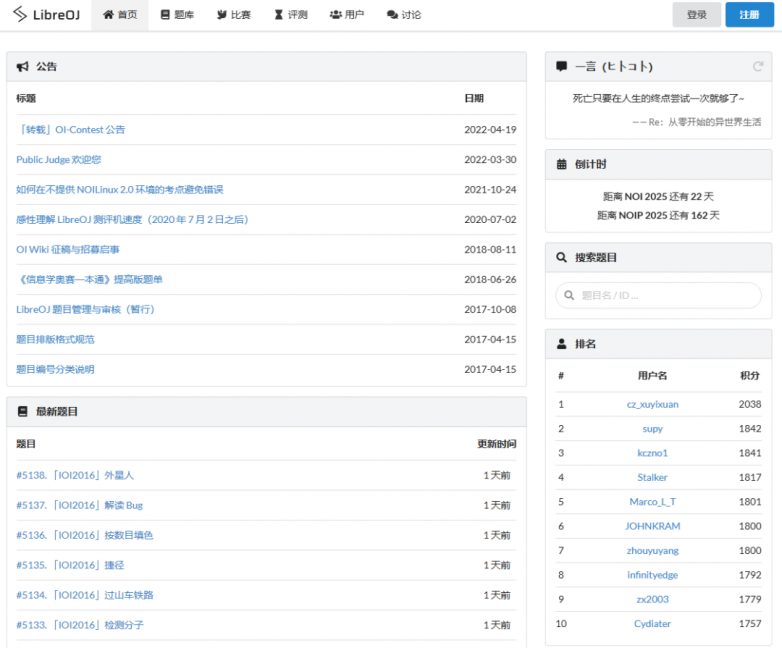782x648 pixels.
Task: Click the user icon beside 排名
Action: tap(562, 344)
